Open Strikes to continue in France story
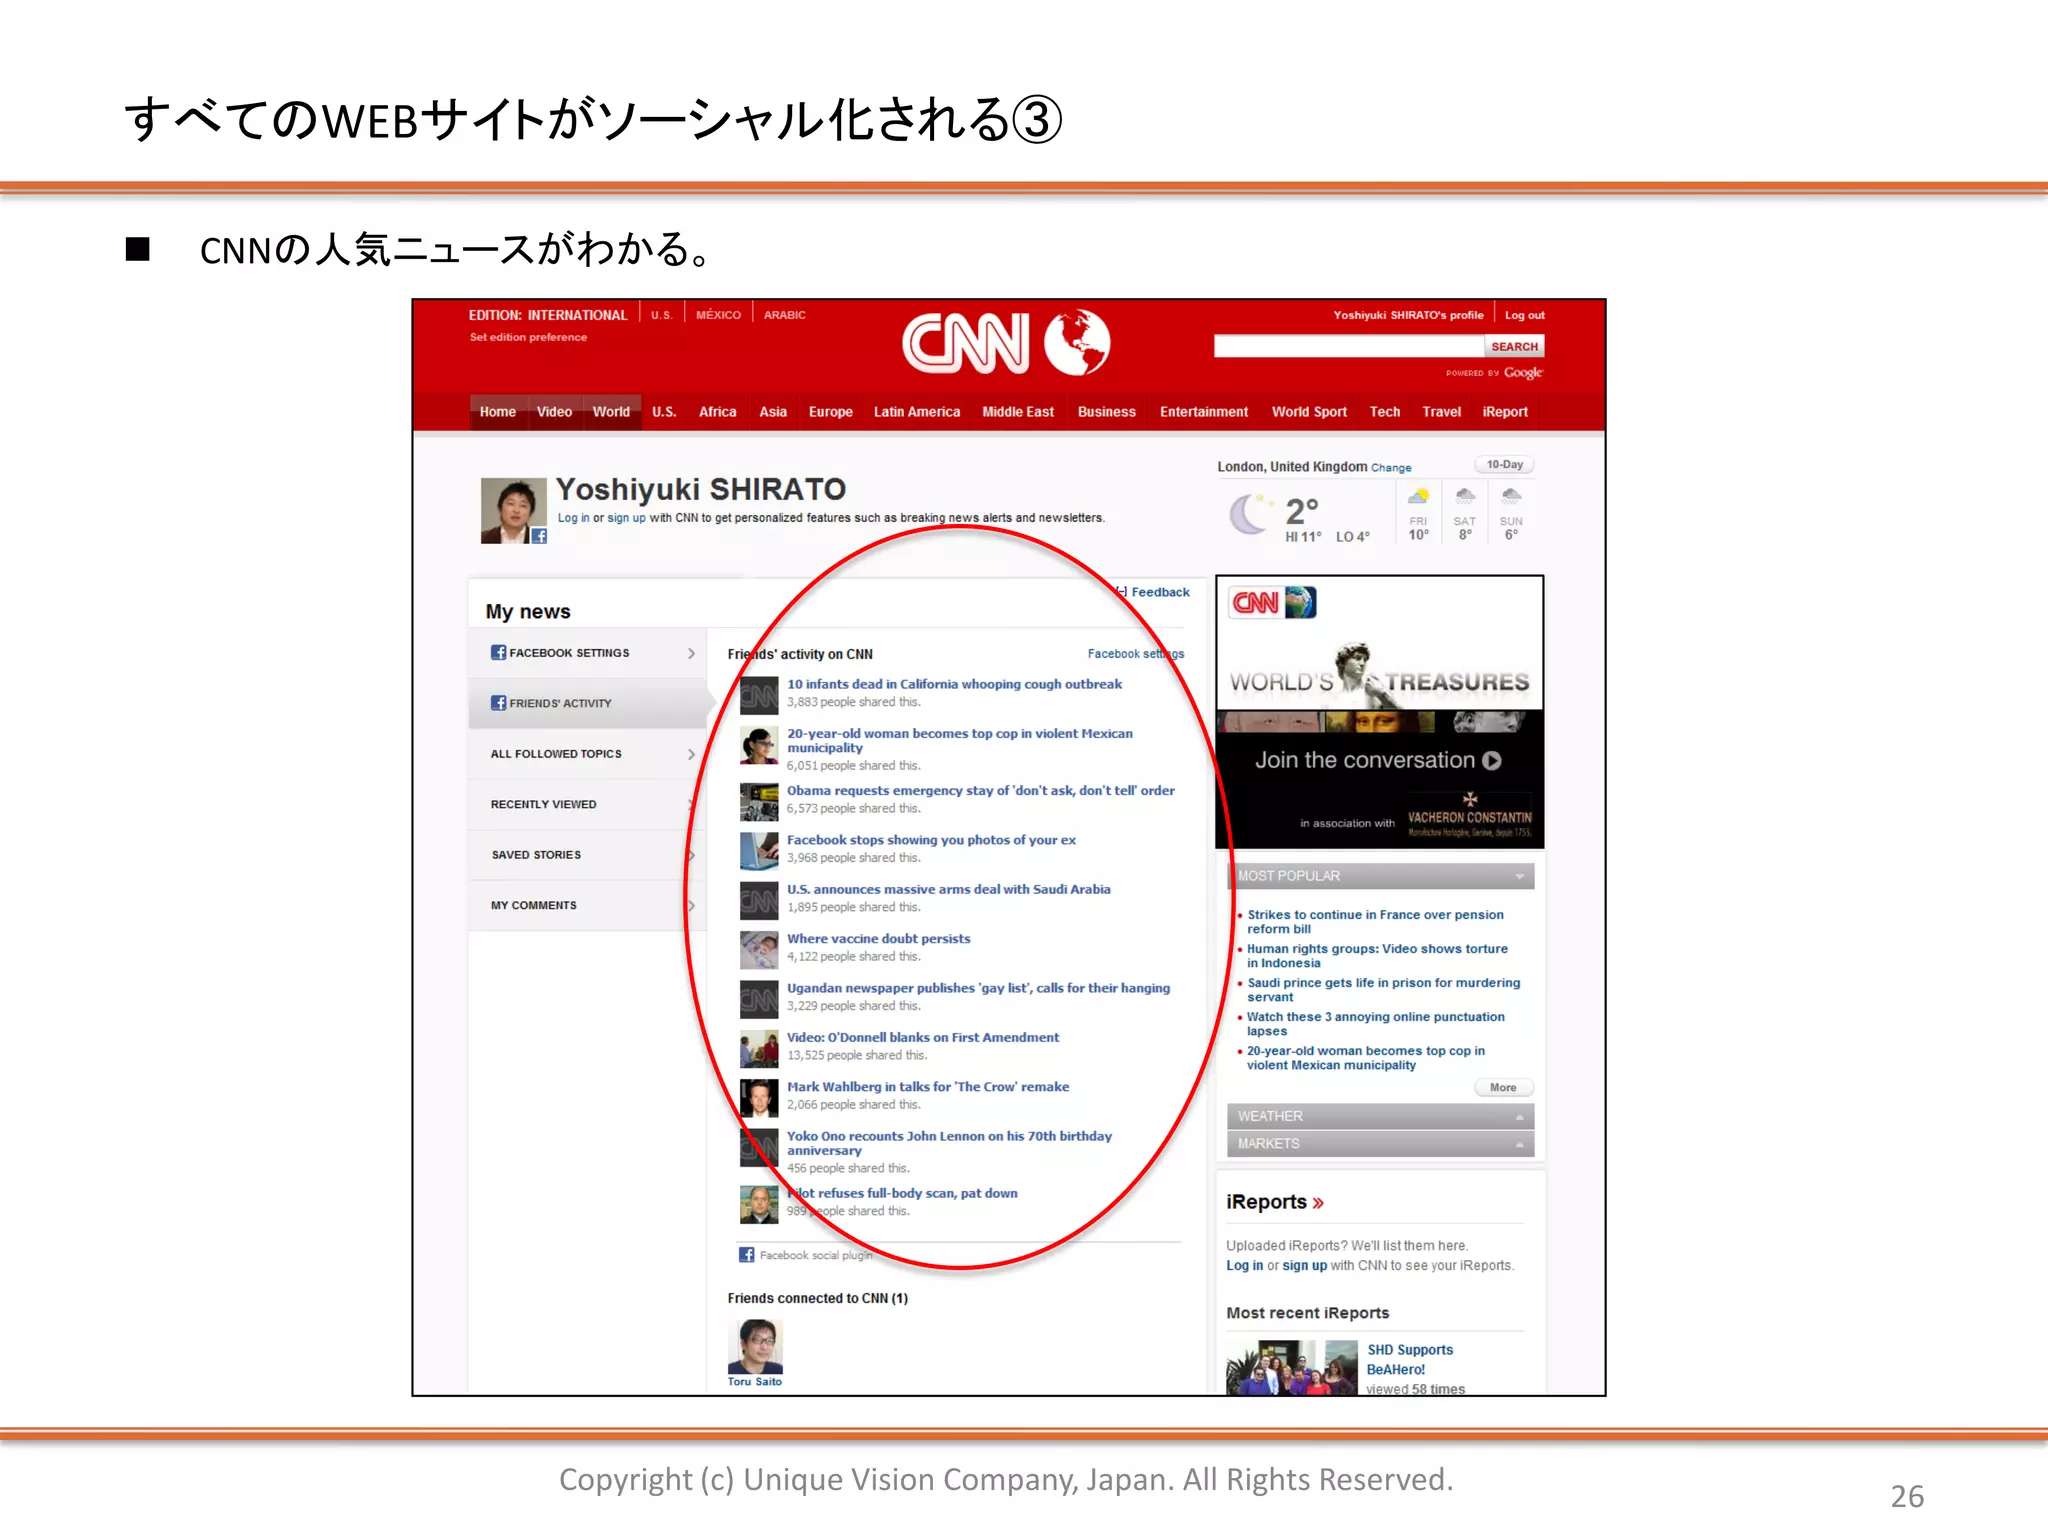 click(x=1375, y=922)
